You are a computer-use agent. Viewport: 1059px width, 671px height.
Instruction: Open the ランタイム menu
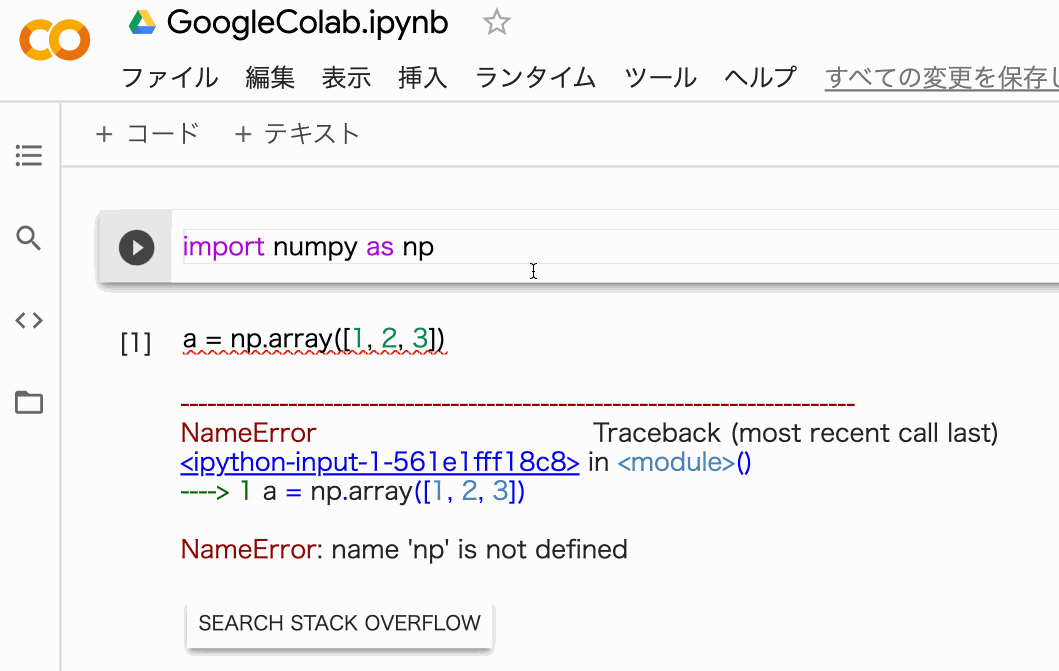pos(535,77)
